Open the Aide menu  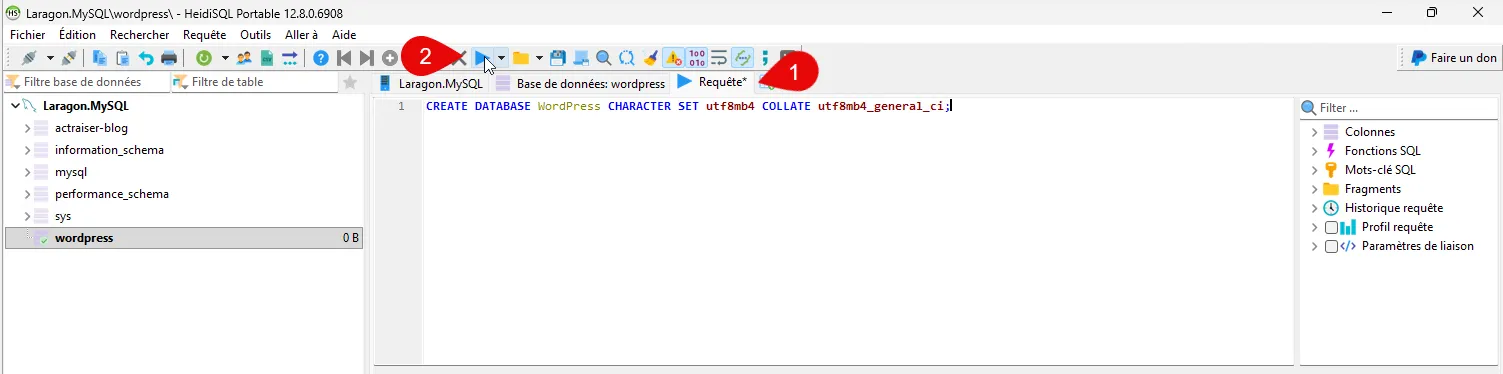pos(344,34)
